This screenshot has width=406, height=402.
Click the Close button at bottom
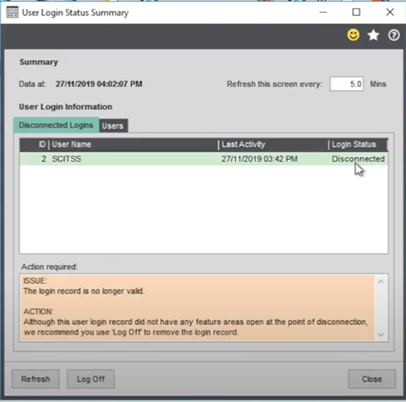pyautogui.click(x=372, y=379)
